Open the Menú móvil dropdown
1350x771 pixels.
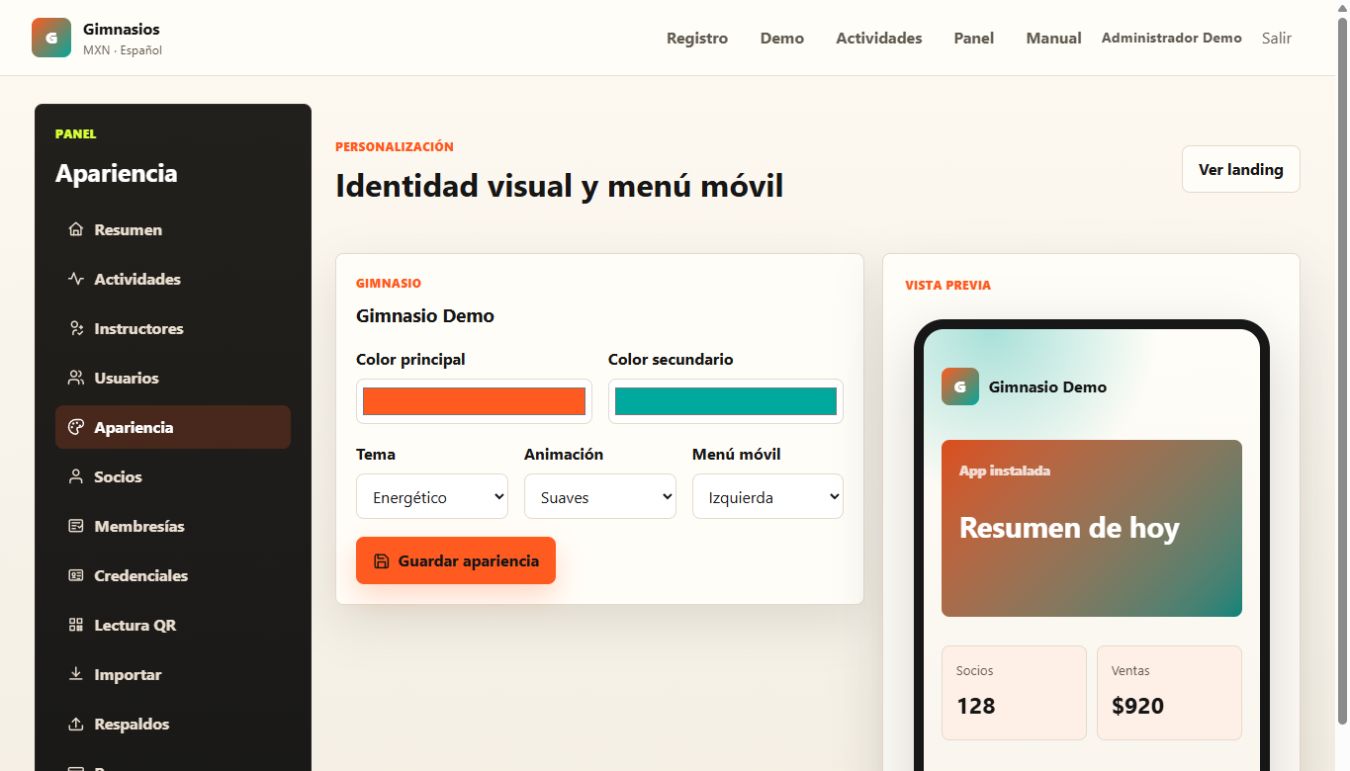tap(768, 497)
